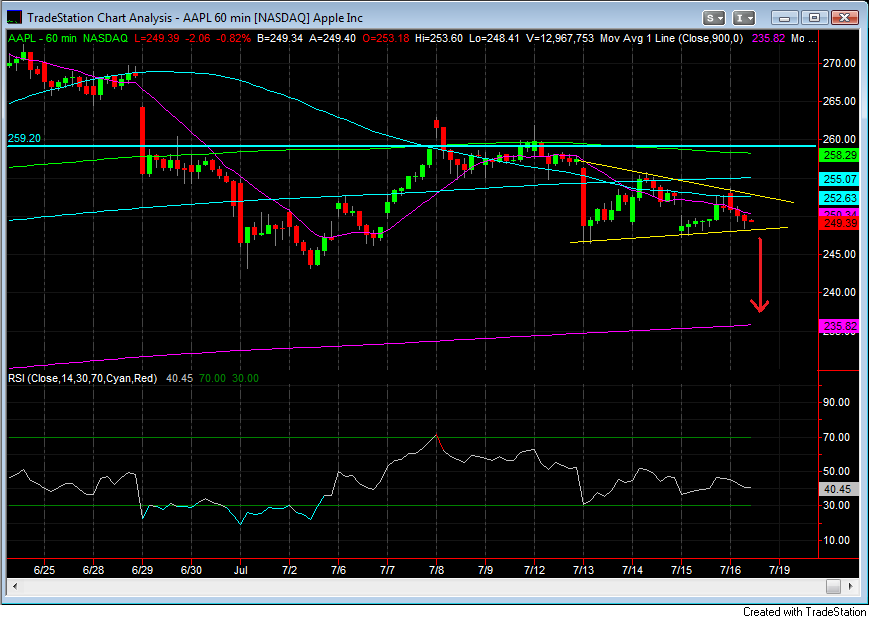Click the red 249.39 last price axis marker

pos(838,223)
